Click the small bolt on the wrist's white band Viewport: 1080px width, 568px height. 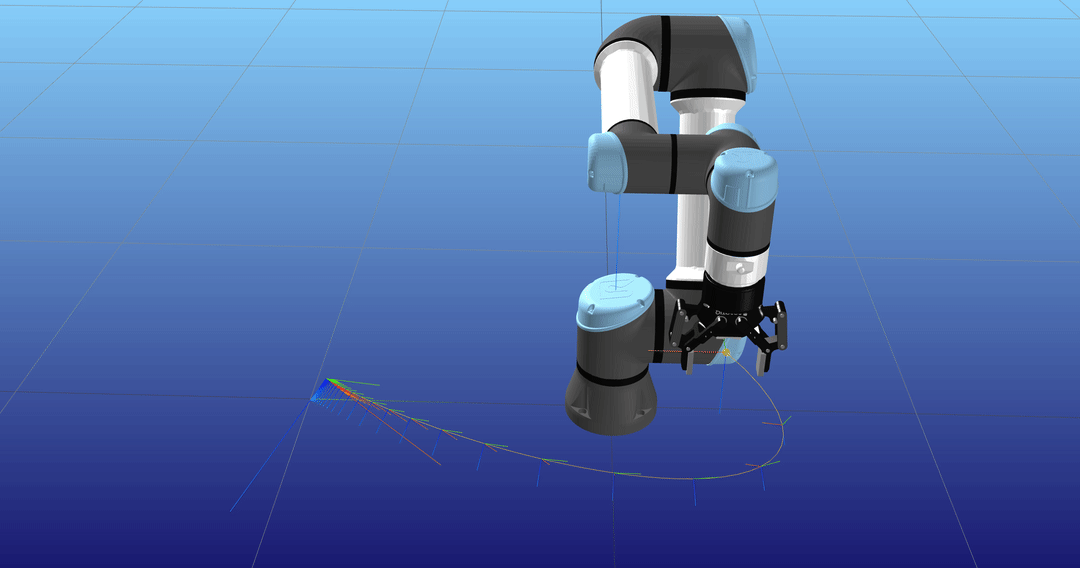(x=738, y=268)
